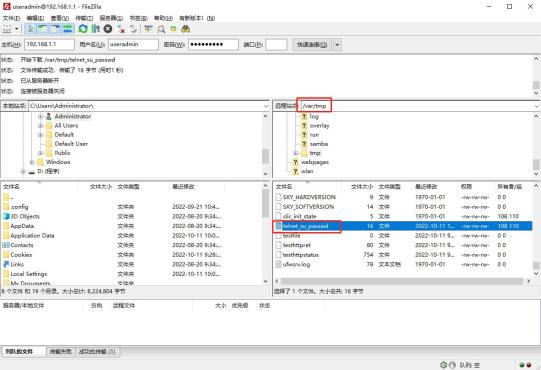Screen dimensions: 541x370
Task: Sort the remote list by the 权限 column
Action: point(466,187)
